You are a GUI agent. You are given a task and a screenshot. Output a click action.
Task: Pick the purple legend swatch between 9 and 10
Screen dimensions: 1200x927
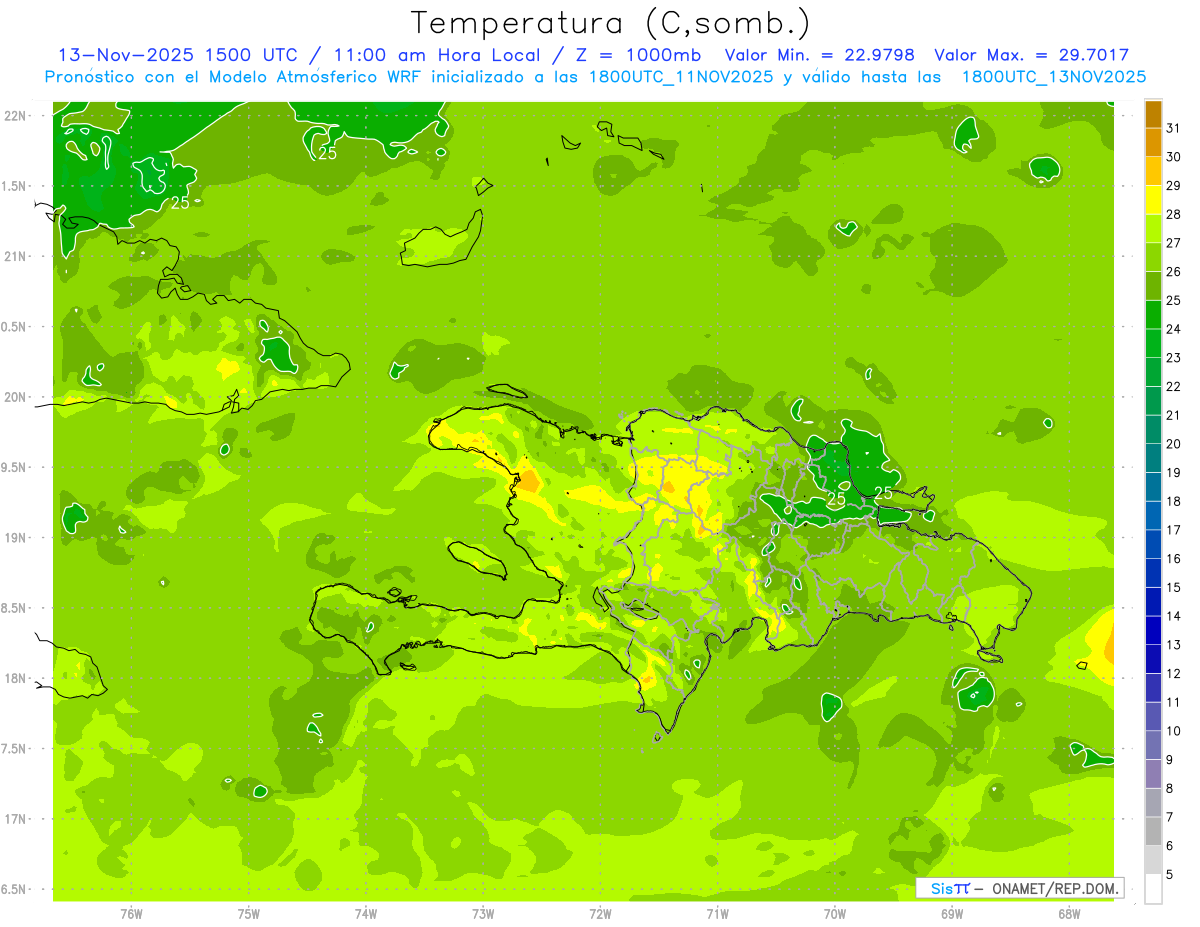[x=1153, y=746]
